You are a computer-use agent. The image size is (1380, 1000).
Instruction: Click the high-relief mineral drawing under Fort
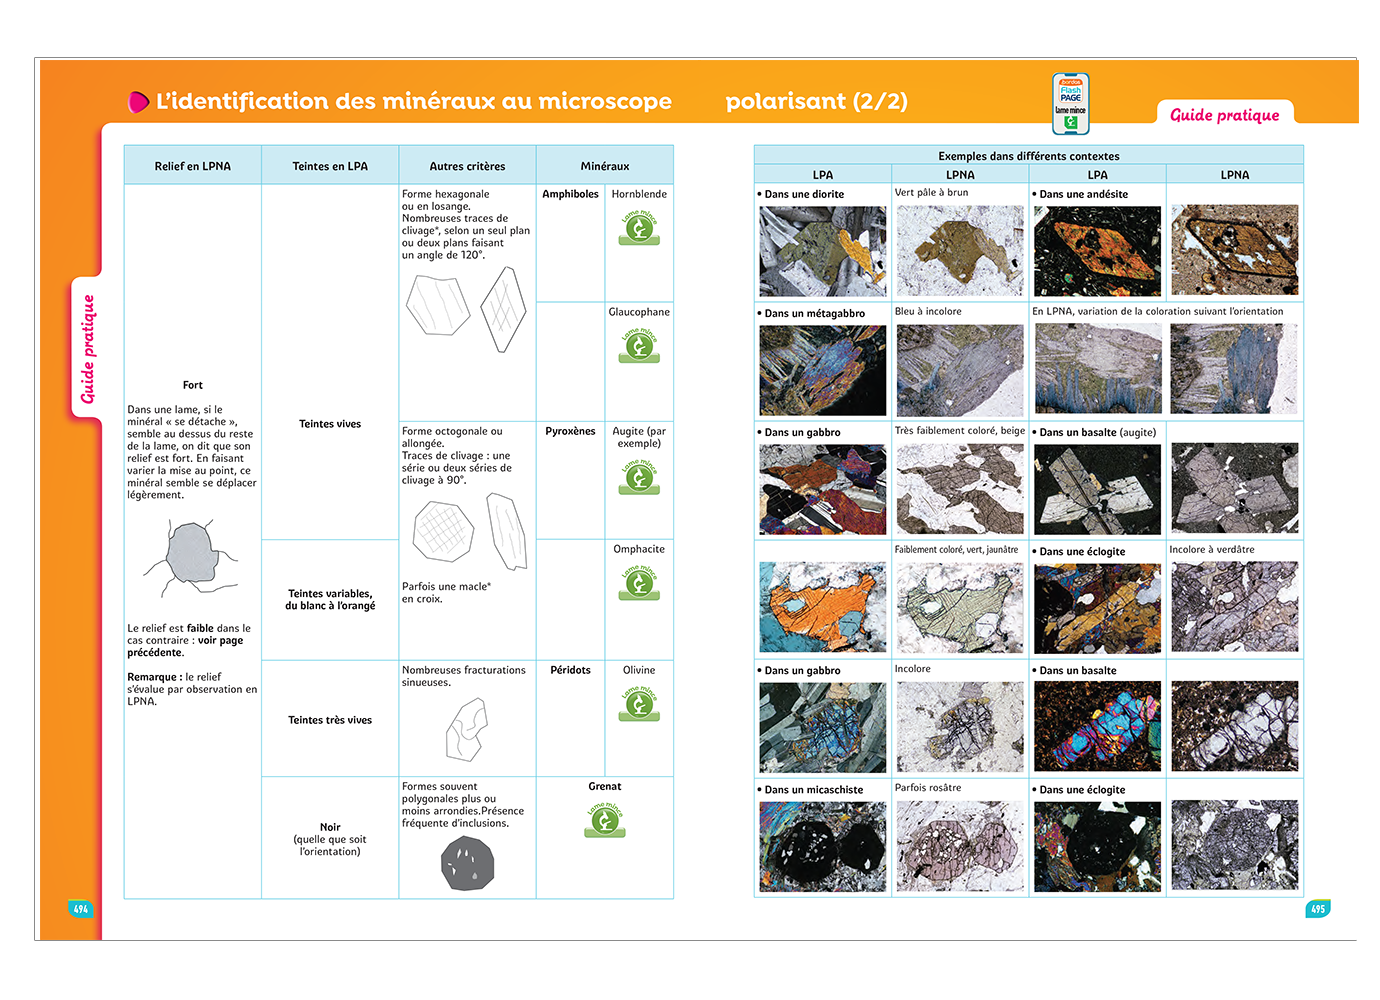(190, 556)
